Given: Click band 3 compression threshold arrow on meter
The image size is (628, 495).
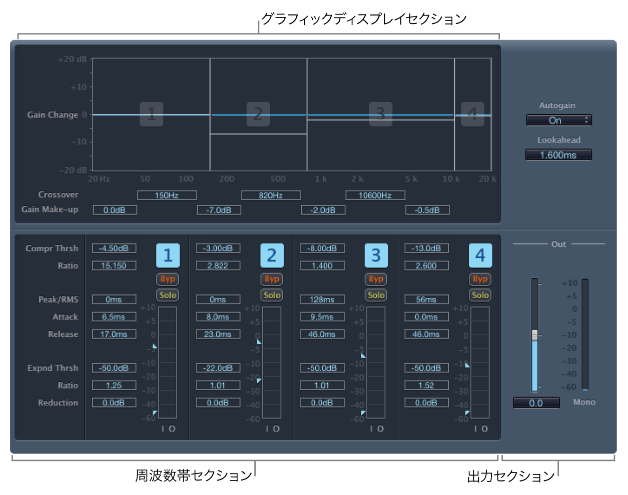Looking at the screenshot, I should (x=363, y=356).
